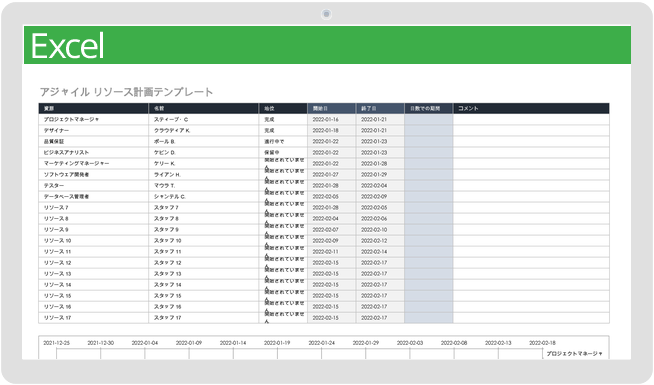The image size is (654, 385).
Task: Click the プロジェクトマネージャ resource cell
Action: [93, 119]
